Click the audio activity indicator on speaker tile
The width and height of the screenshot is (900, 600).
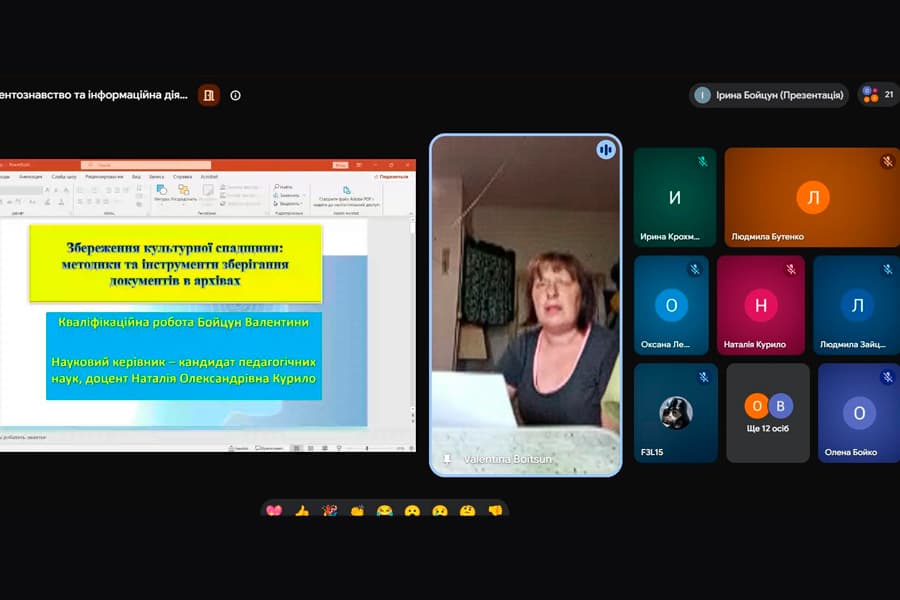[606, 150]
